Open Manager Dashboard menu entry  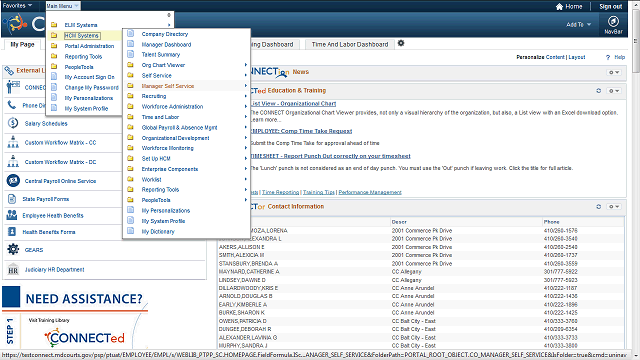coord(166,44)
